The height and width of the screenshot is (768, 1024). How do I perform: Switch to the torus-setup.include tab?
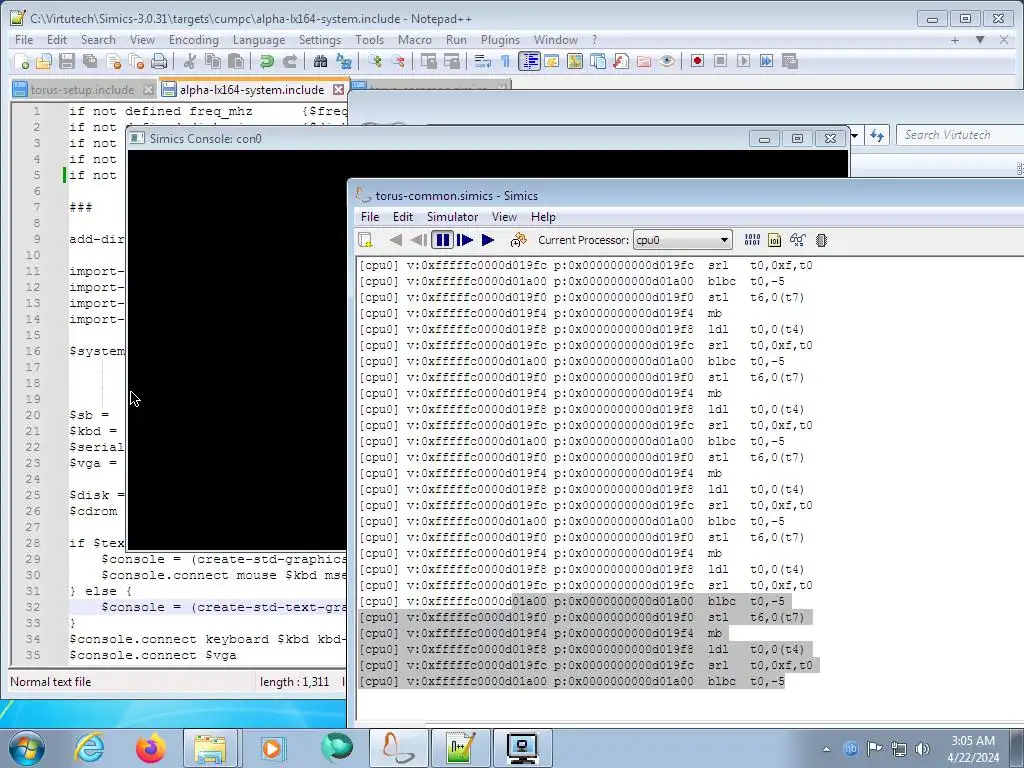tap(82, 89)
